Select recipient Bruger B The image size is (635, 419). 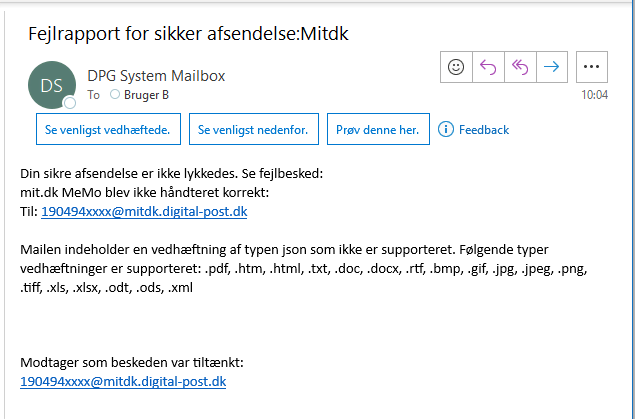145,95
